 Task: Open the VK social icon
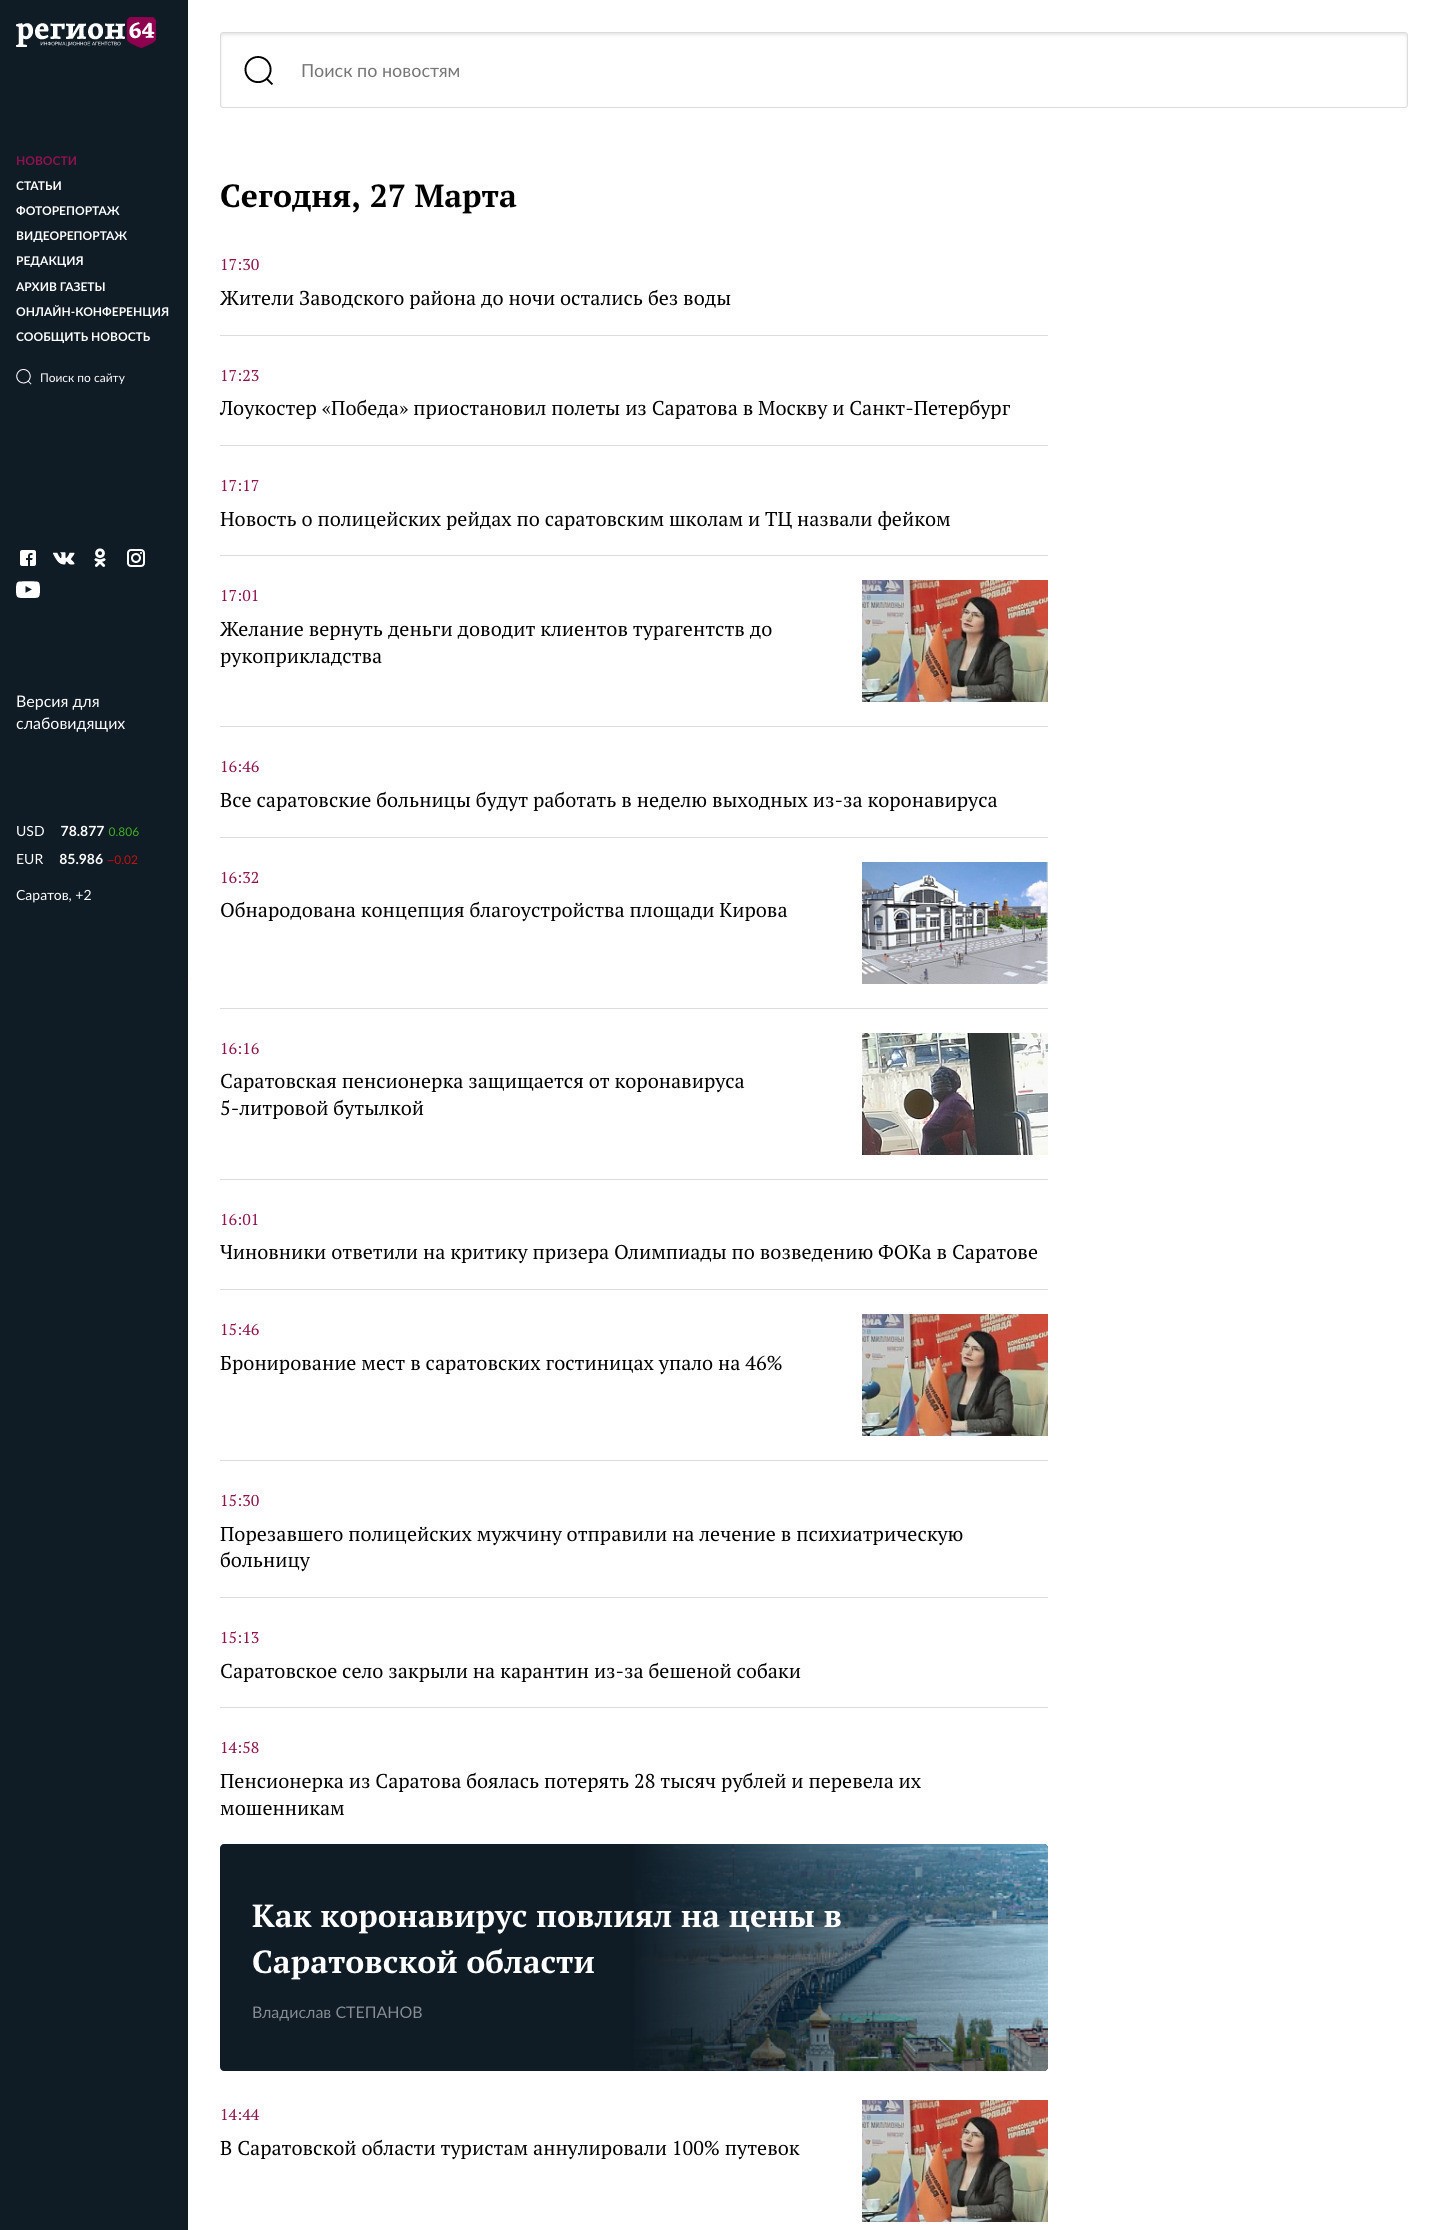click(x=64, y=558)
